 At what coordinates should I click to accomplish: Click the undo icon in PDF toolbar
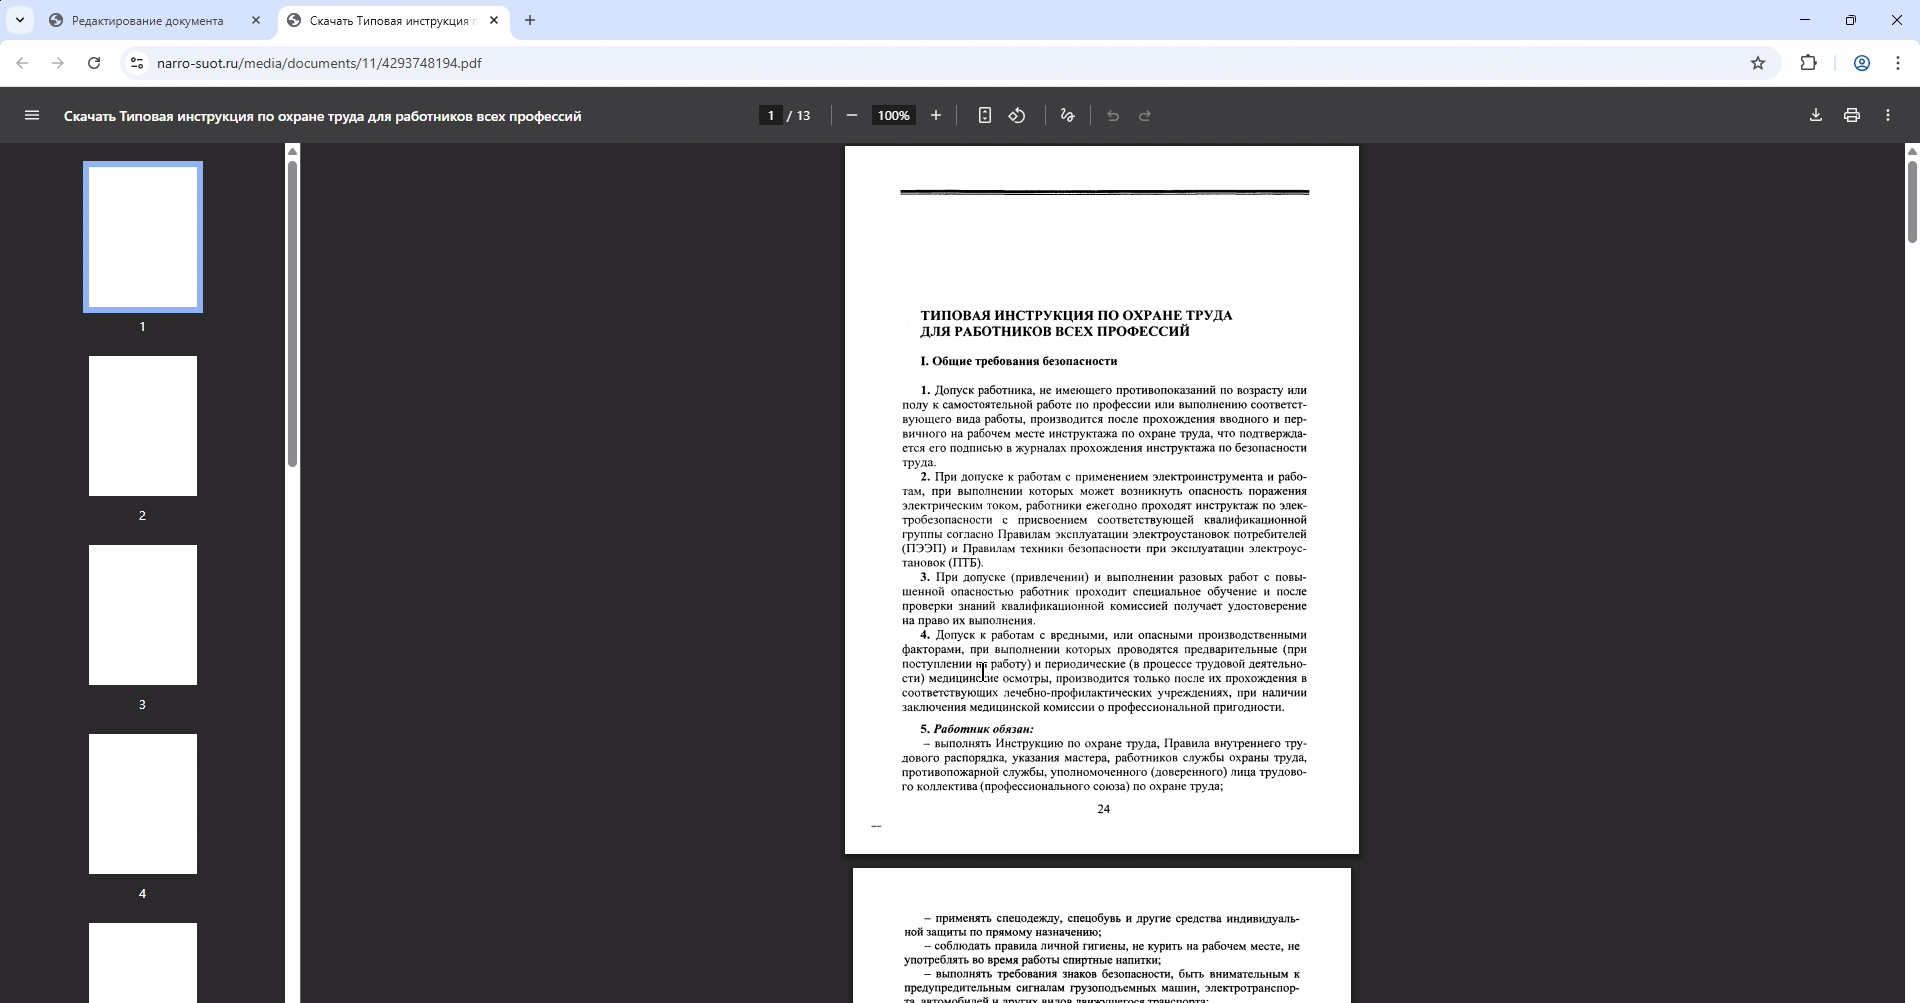(1113, 116)
